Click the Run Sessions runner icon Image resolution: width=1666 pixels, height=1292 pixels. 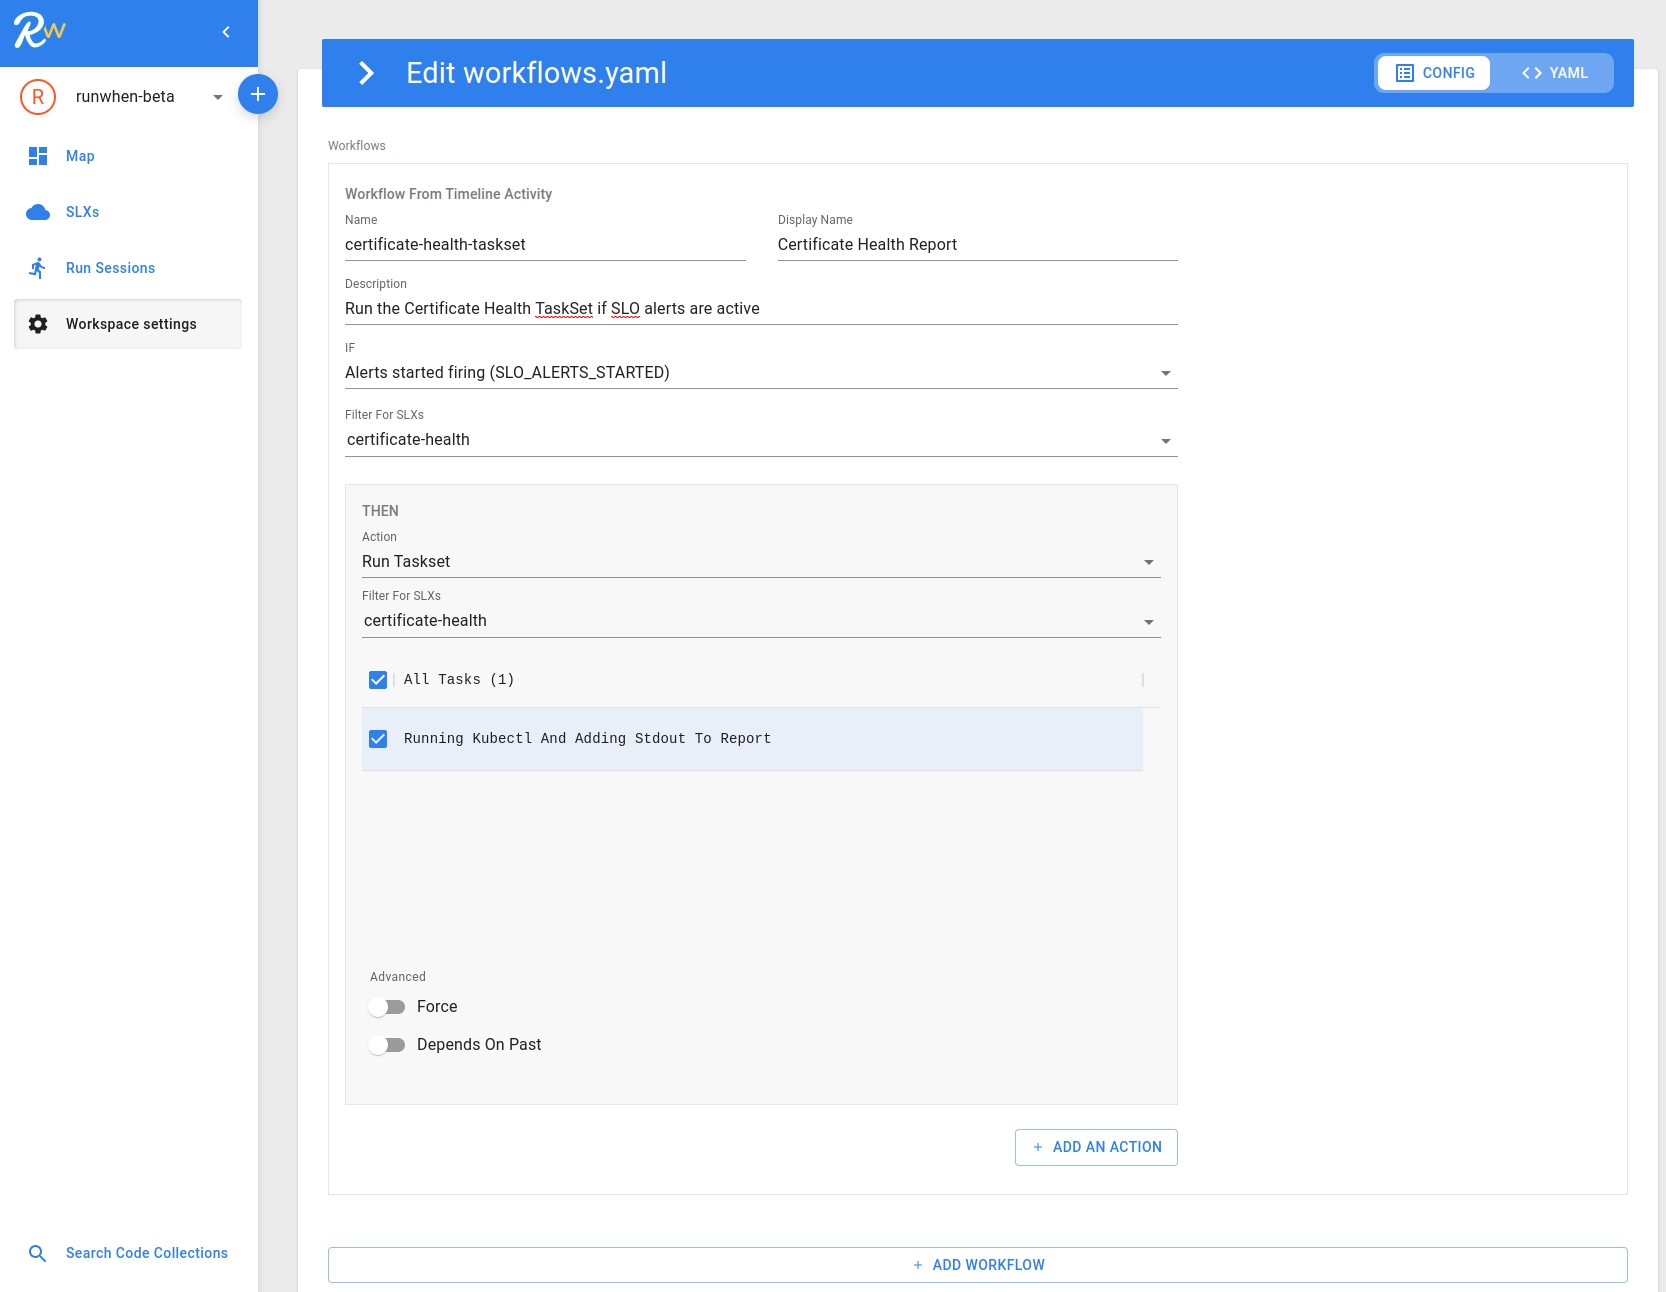click(x=38, y=268)
